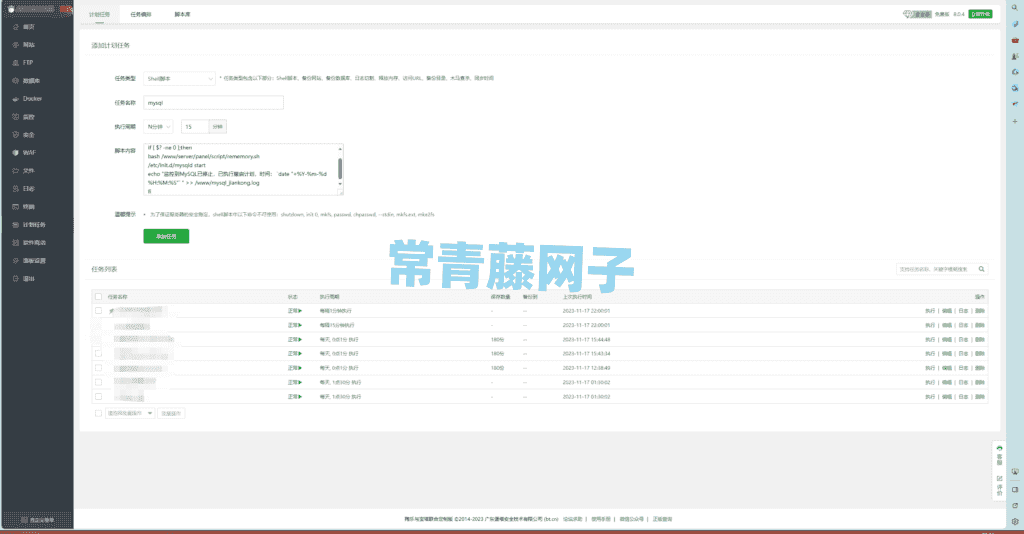Image resolution: width=1024 pixels, height=534 pixels.
Task: Click 日志 for the 12:08:49 task
Action: (963, 368)
